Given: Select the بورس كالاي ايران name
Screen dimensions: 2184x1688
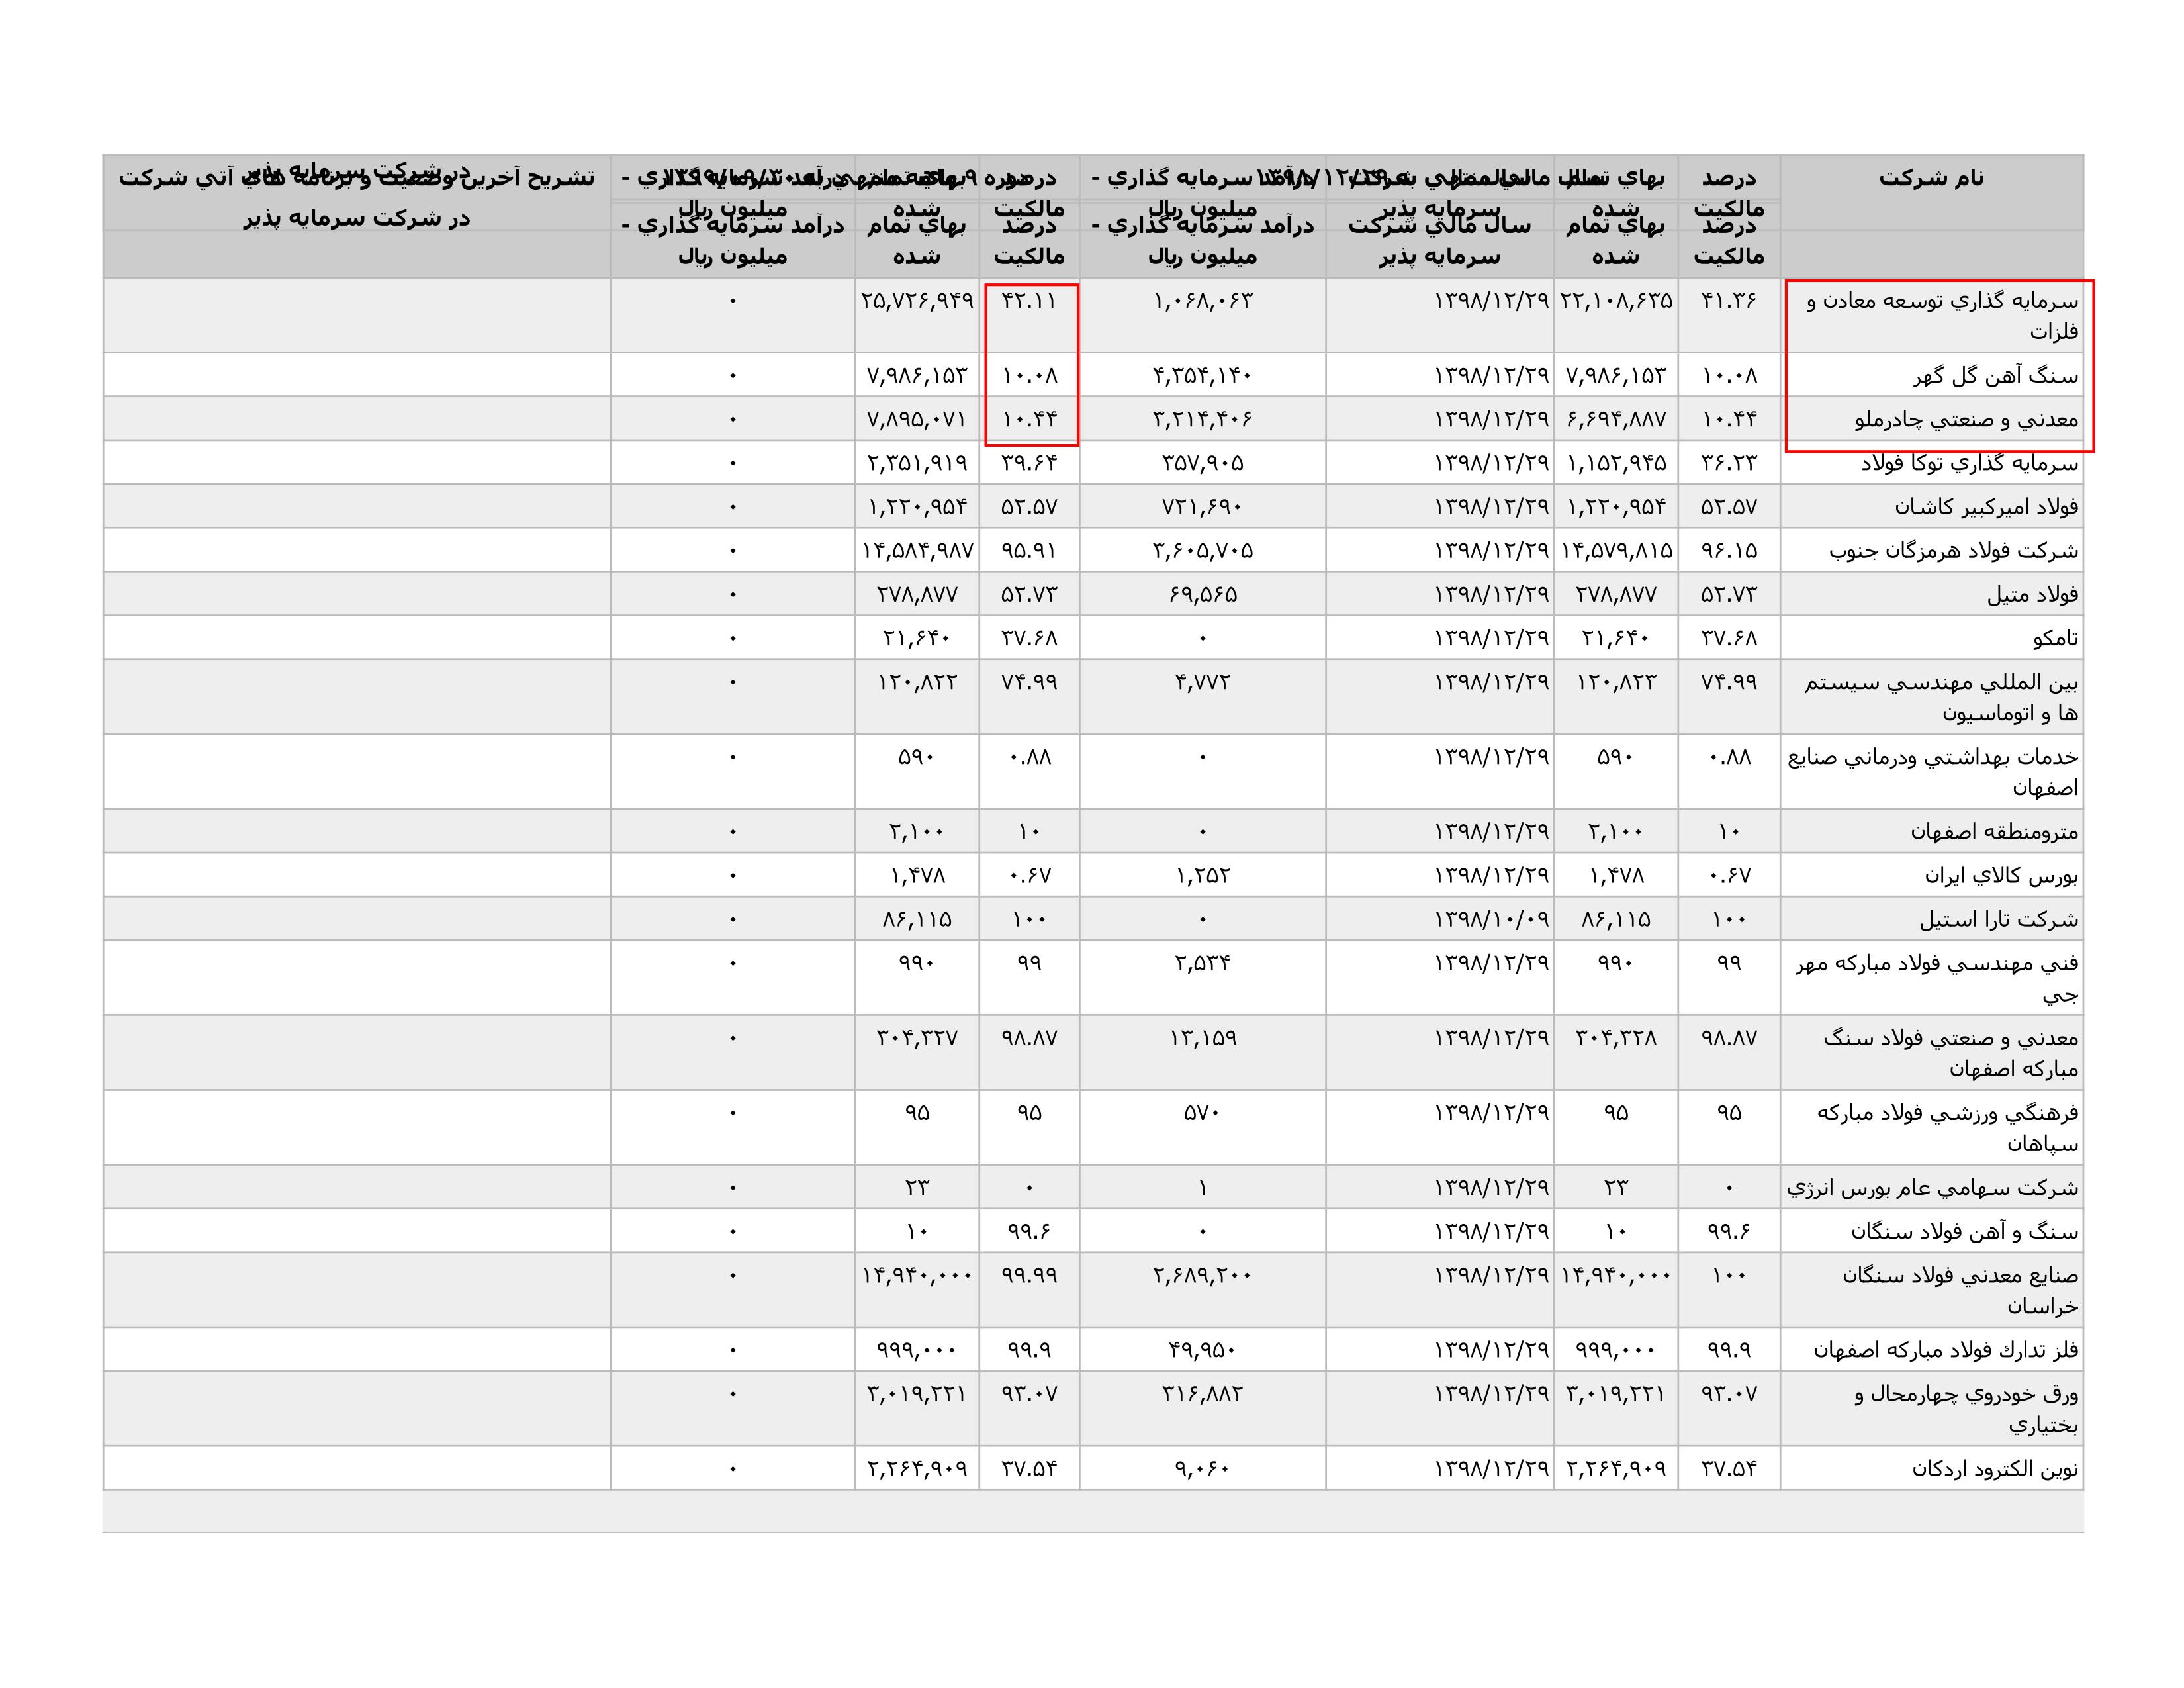Looking at the screenshot, I should [2001, 876].
